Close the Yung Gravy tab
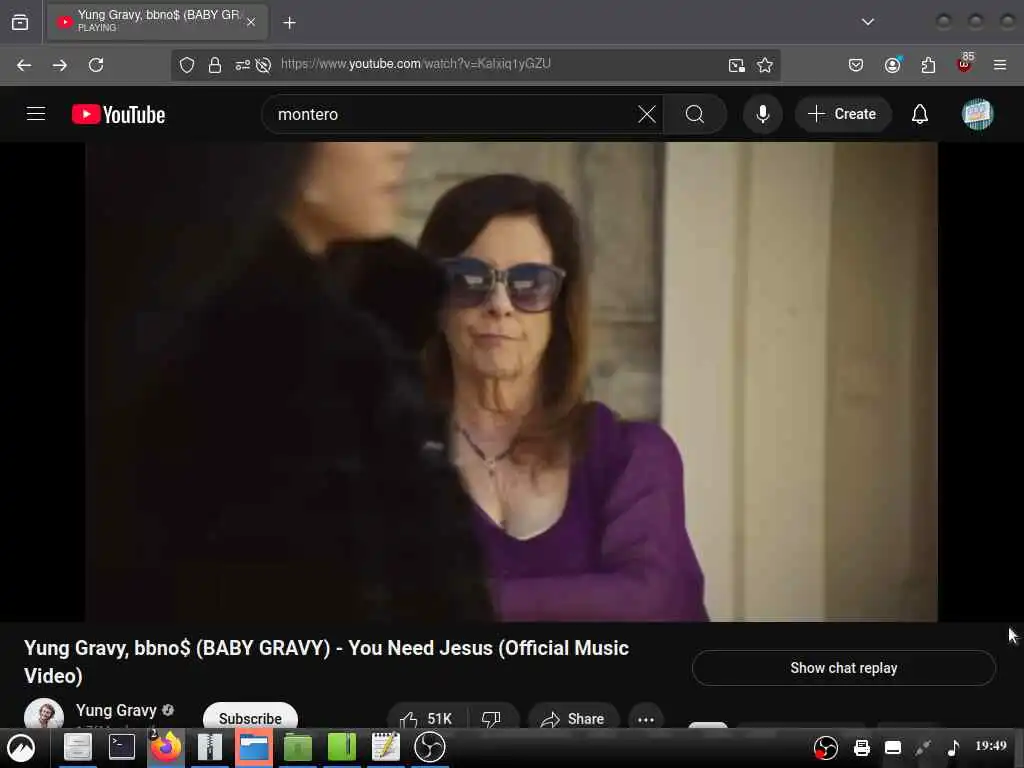Image resolution: width=1024 pixels, height=768 pixels. [251, 22]
